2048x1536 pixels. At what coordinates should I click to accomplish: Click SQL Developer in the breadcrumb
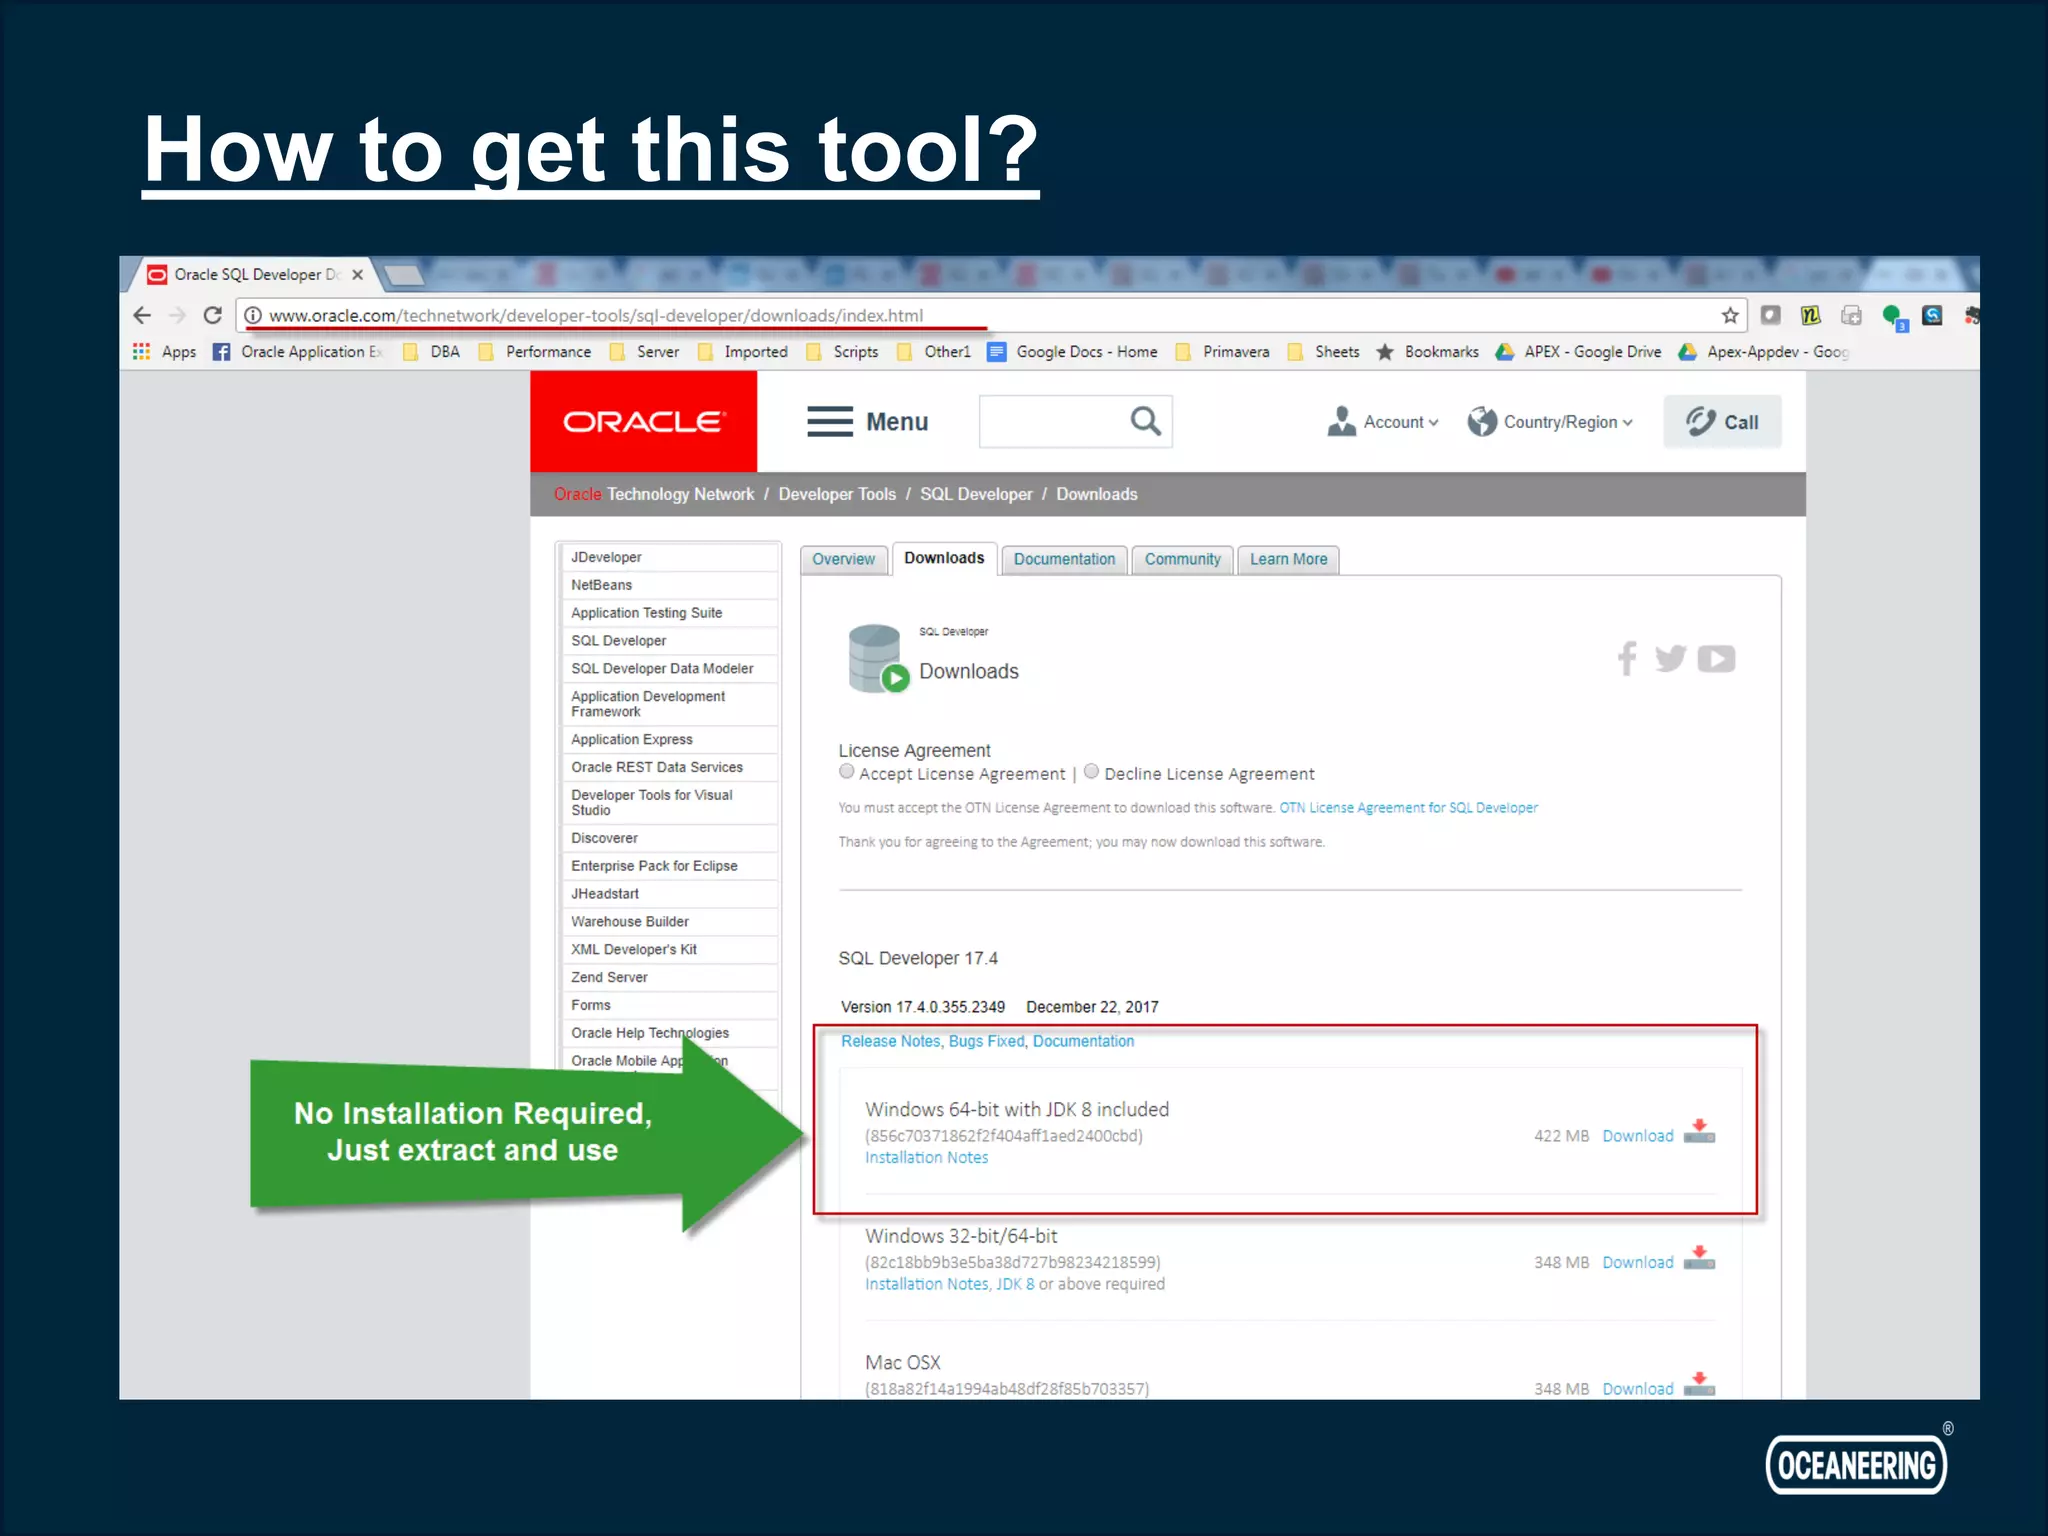click(976, 494)
